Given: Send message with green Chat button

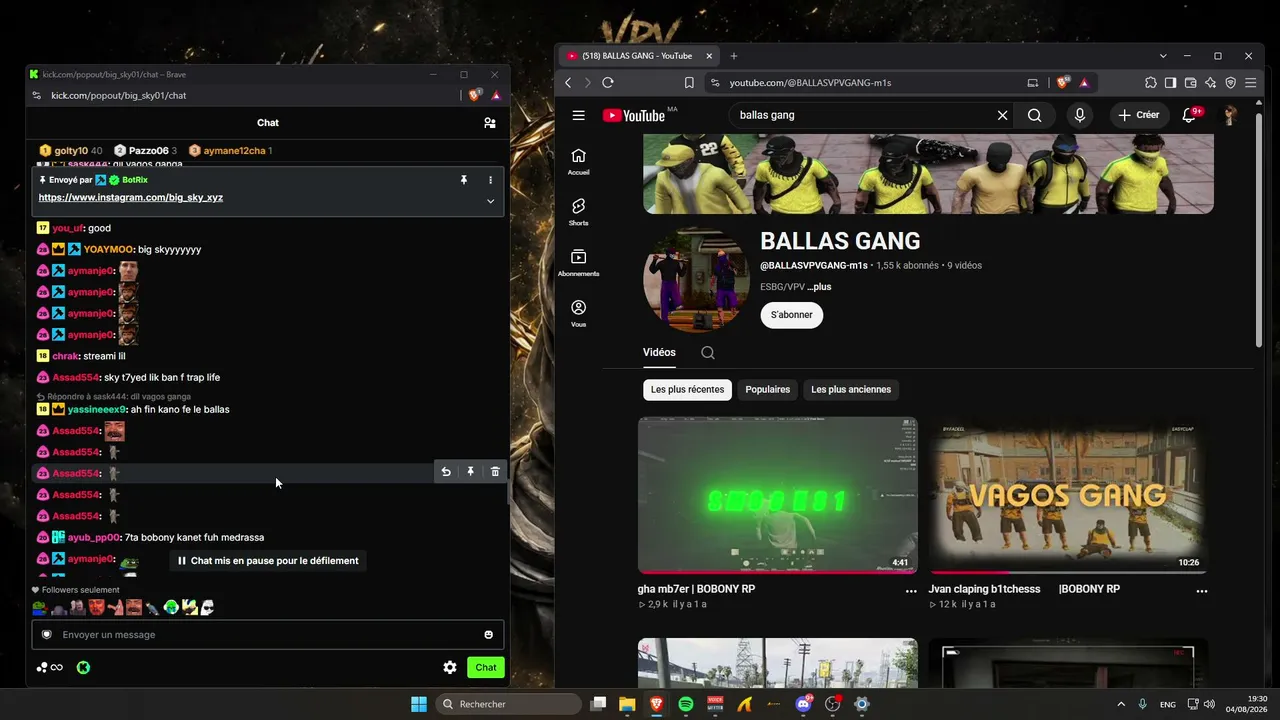Looking at the screenshot, I should pos(486,668).
